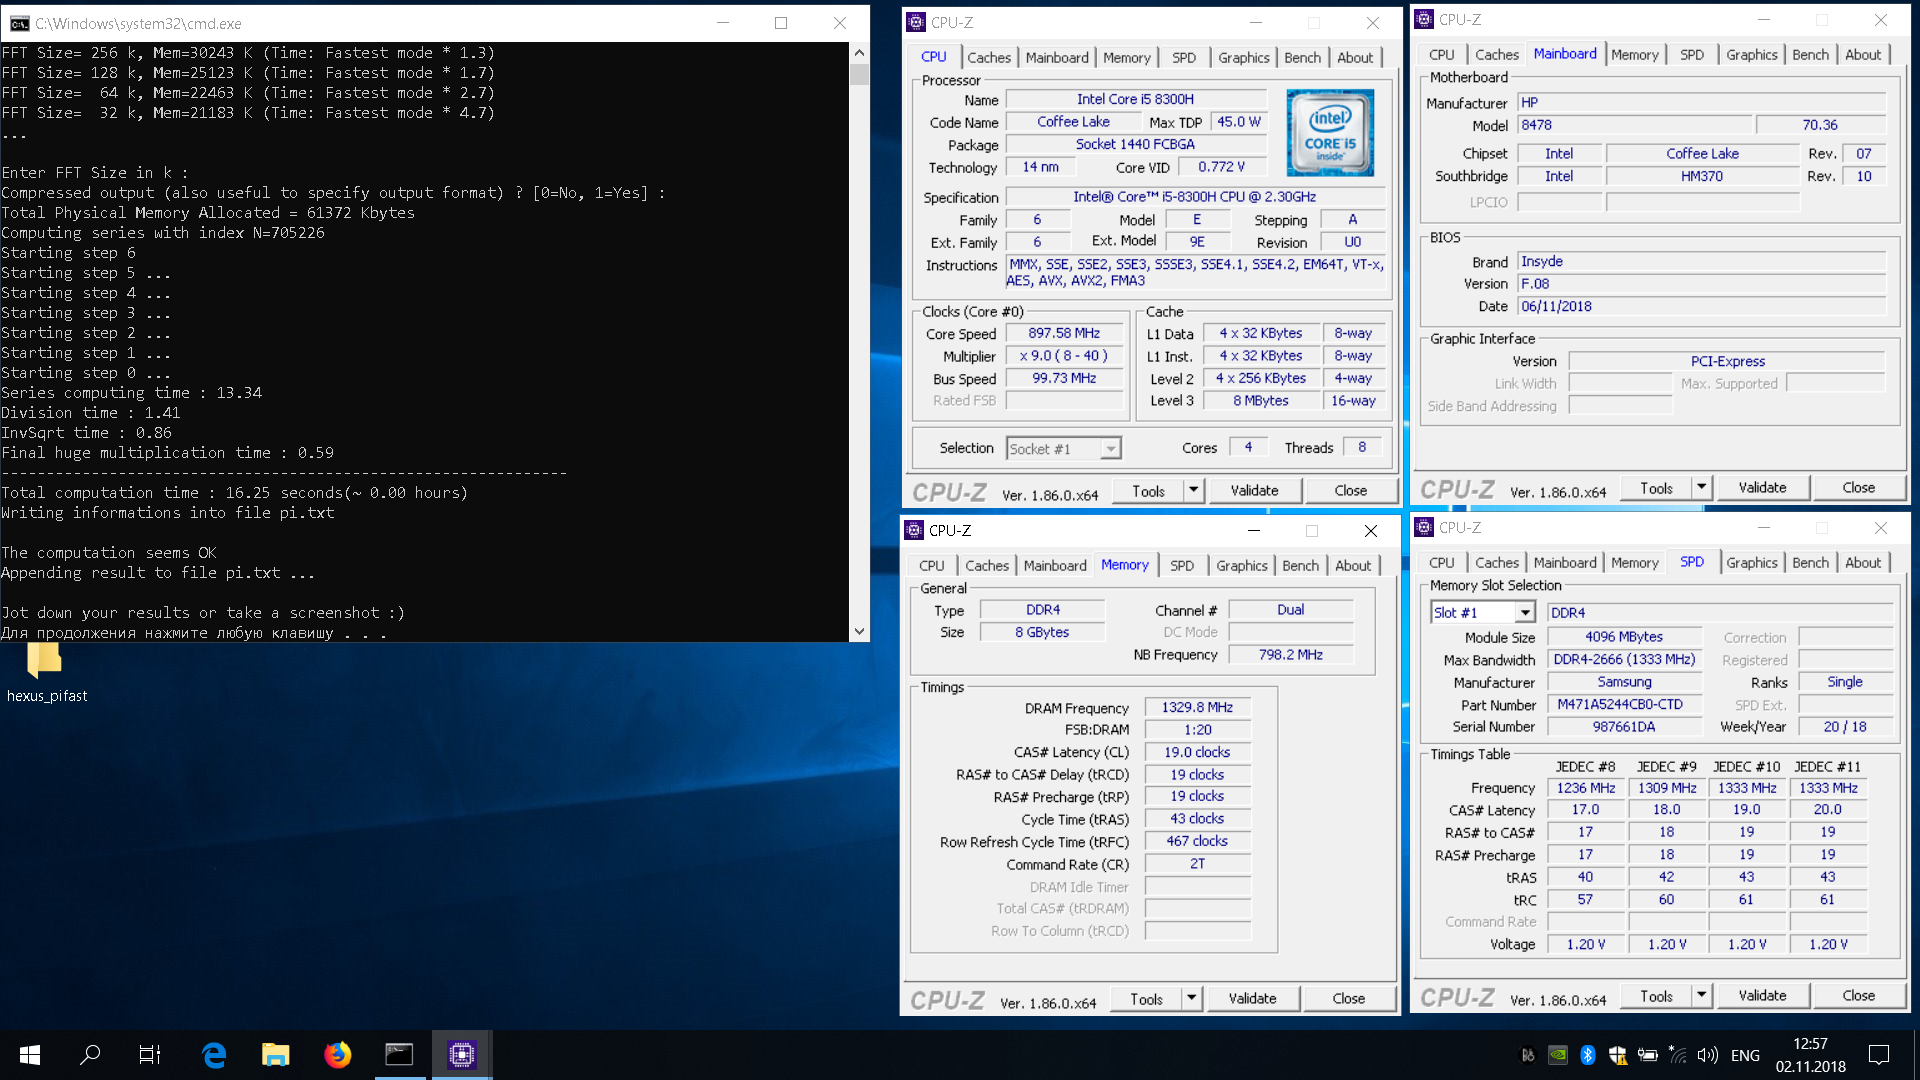The height and width of the screenshot is (1080, 1920).
Task: Click the taskbar search magnifier icon
Action: coord(90,1054)
